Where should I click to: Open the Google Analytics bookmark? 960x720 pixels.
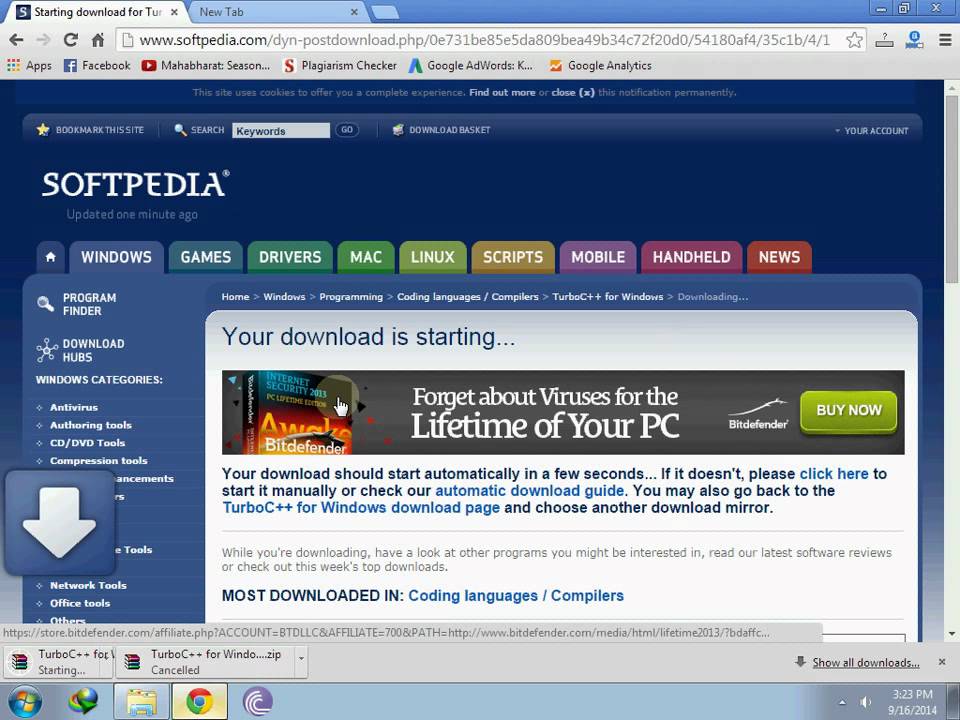(x=600, y=66)
